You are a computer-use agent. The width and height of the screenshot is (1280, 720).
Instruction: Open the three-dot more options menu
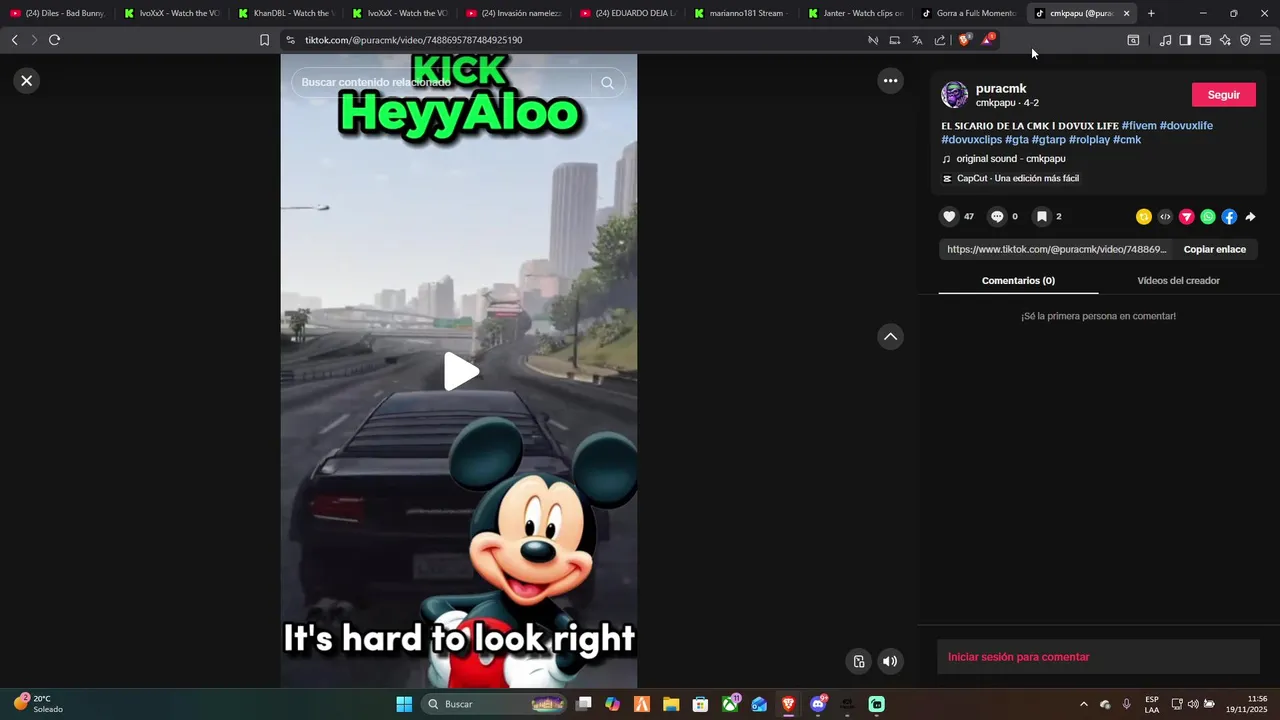tap(890, 81)
